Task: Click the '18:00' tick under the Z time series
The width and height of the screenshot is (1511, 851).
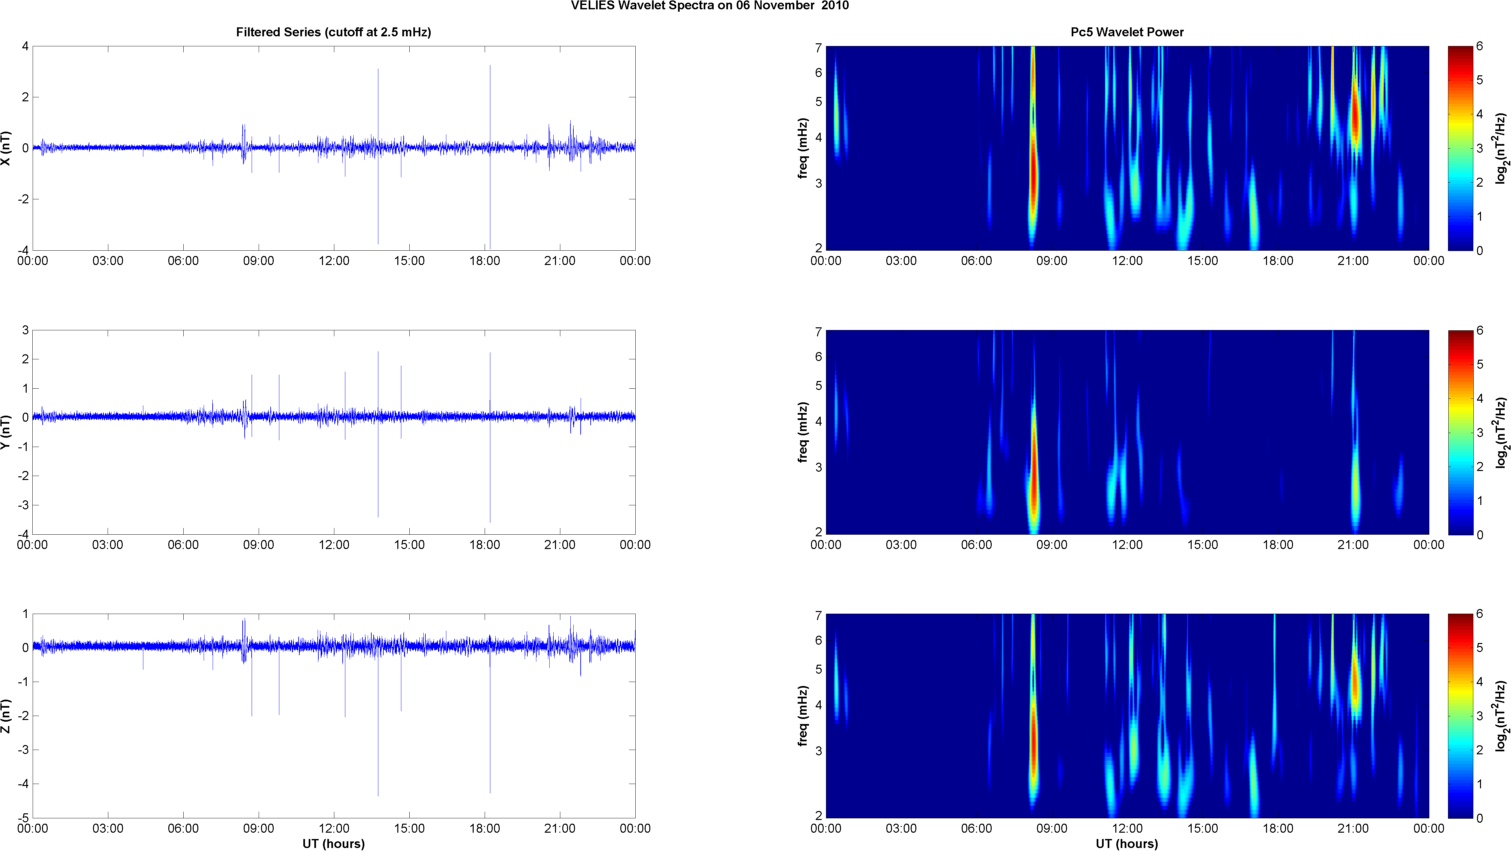Action: point(485,829)
